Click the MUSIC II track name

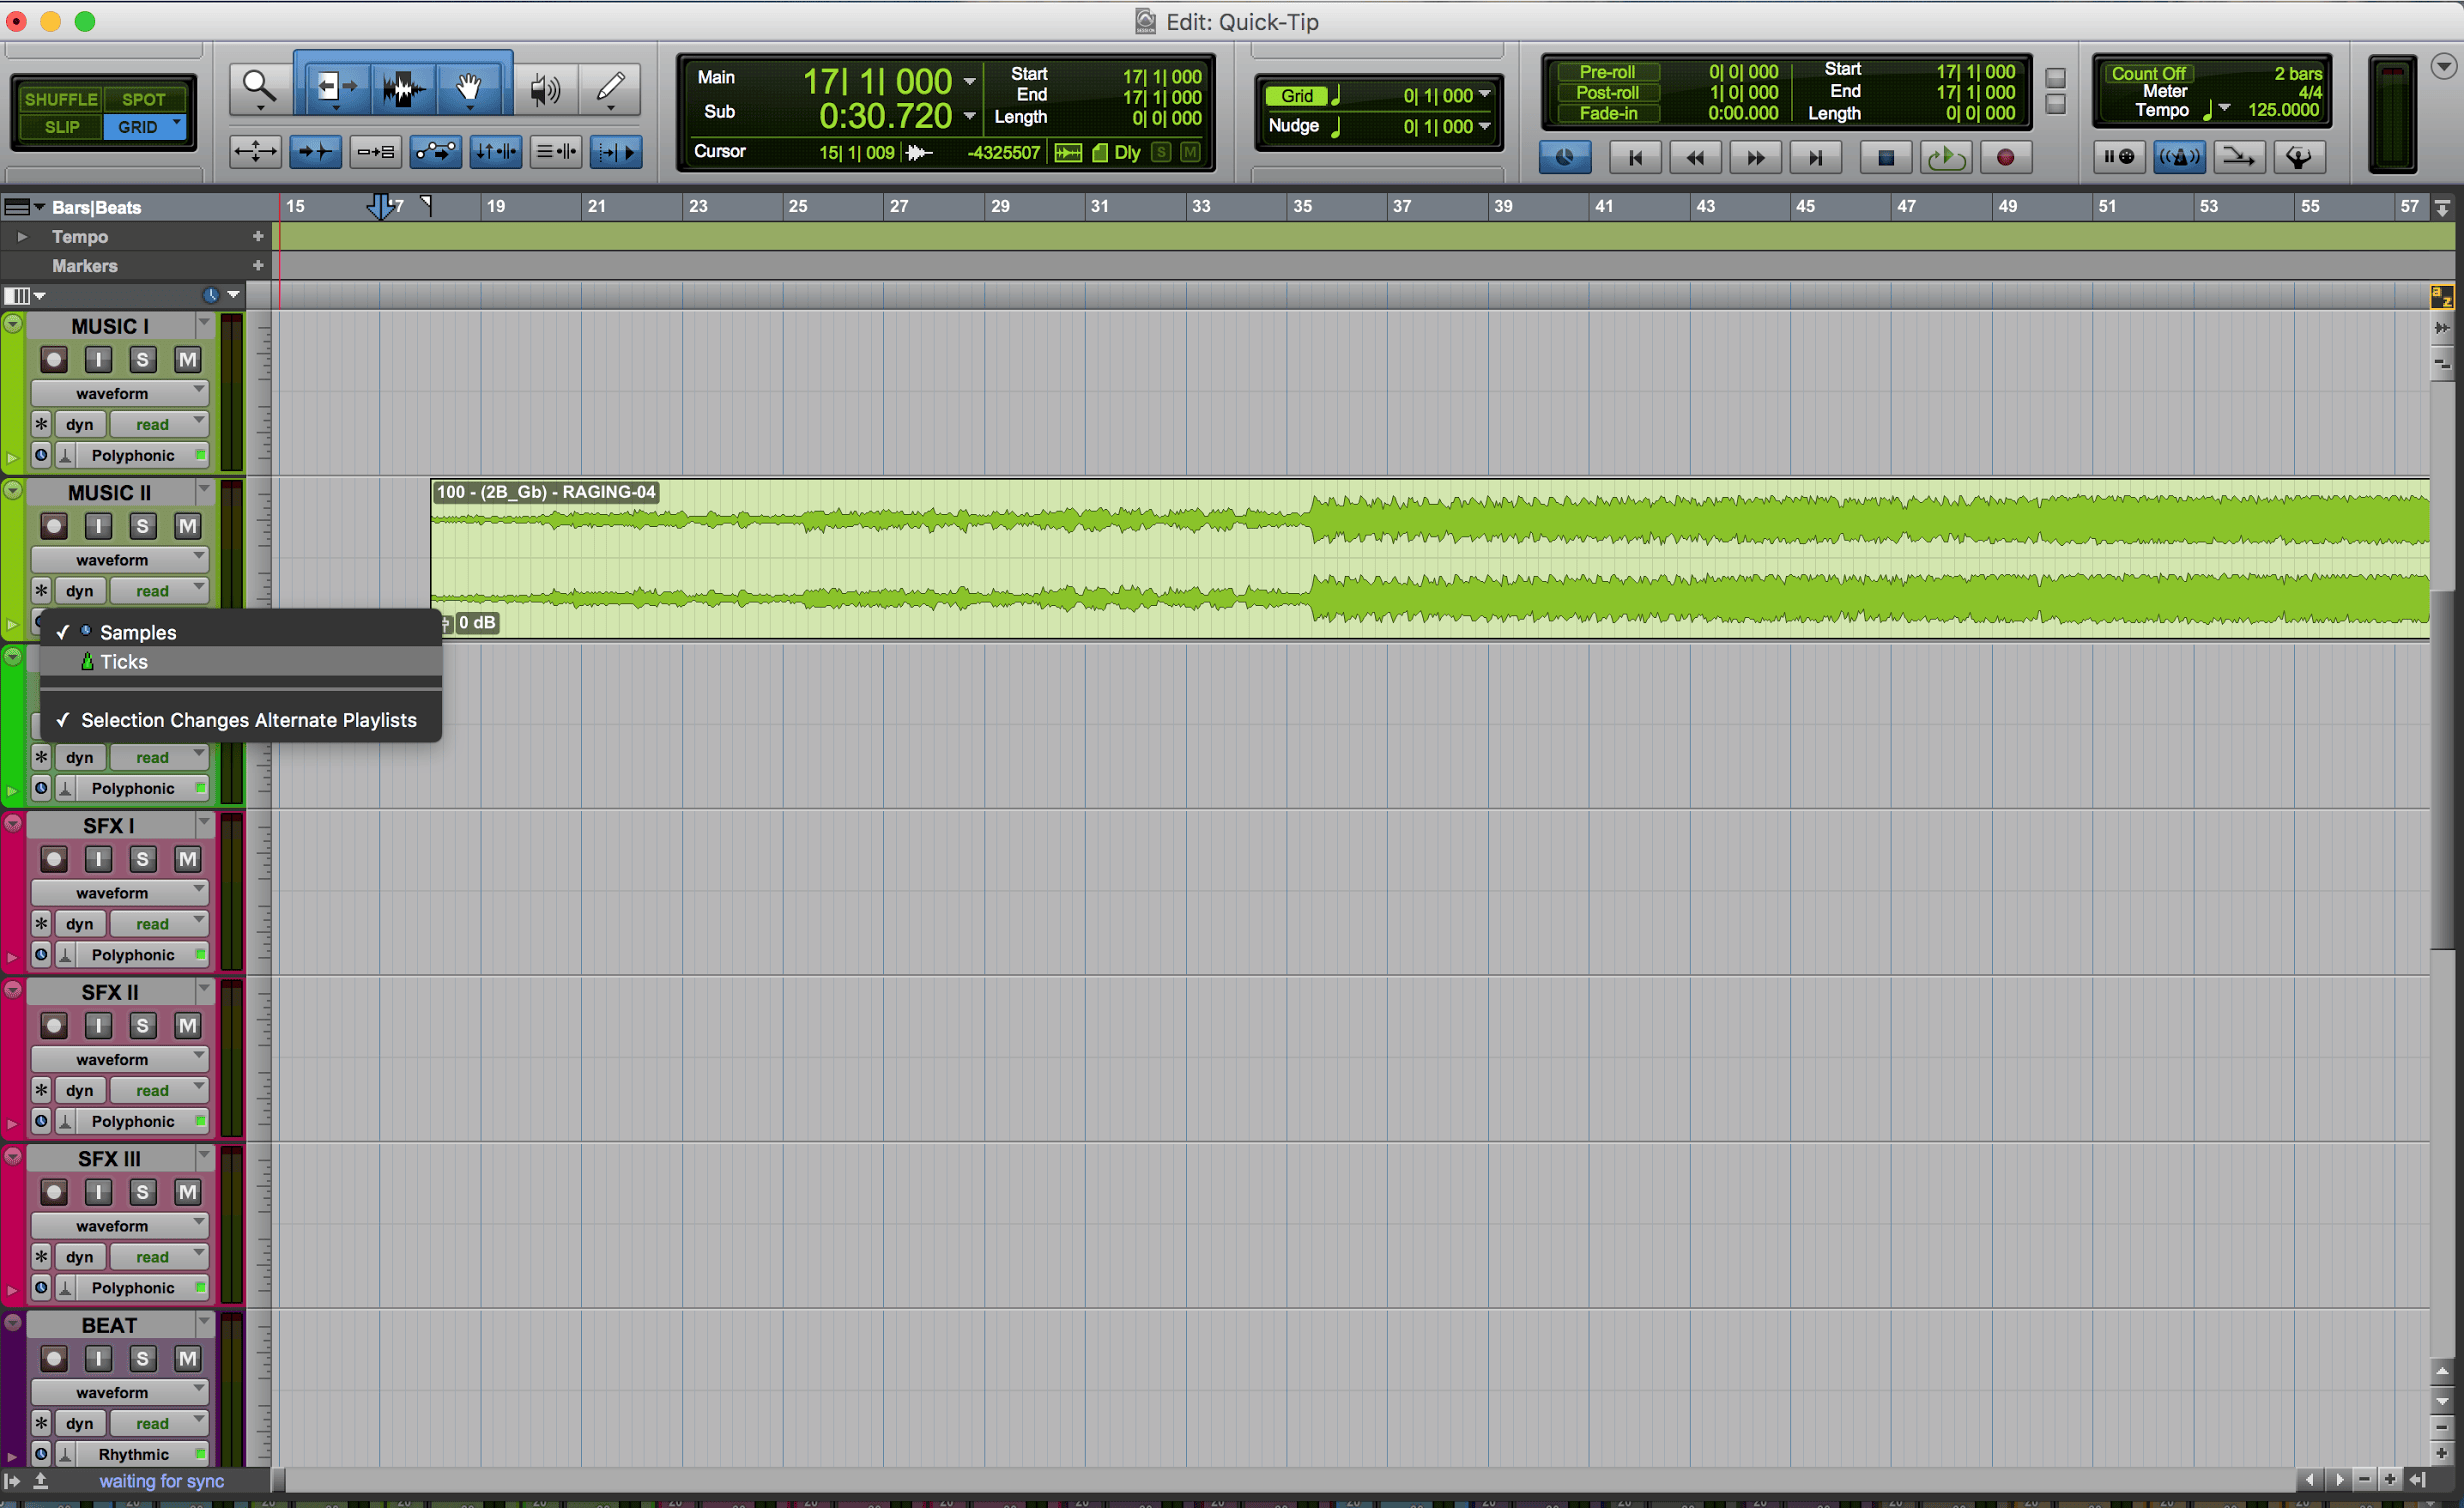(x=109, y=493)
